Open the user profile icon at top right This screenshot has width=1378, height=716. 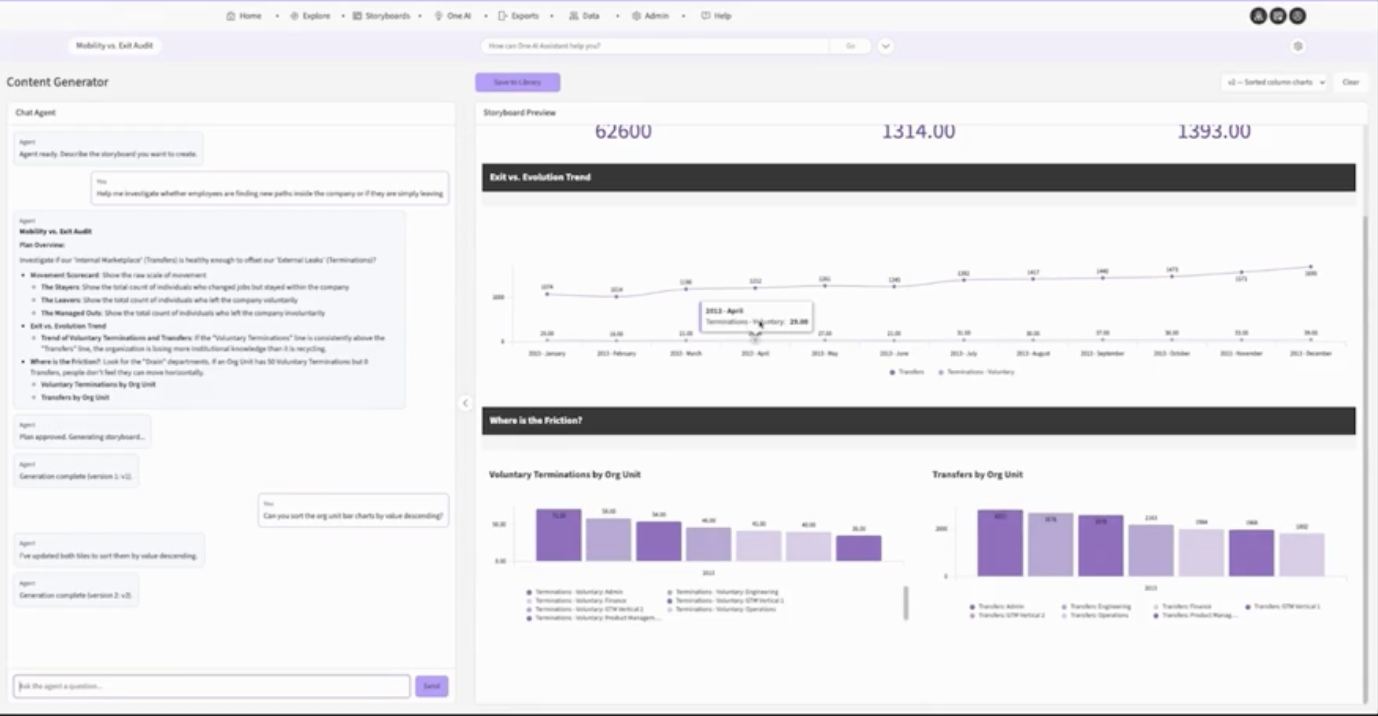point(1258,16)
